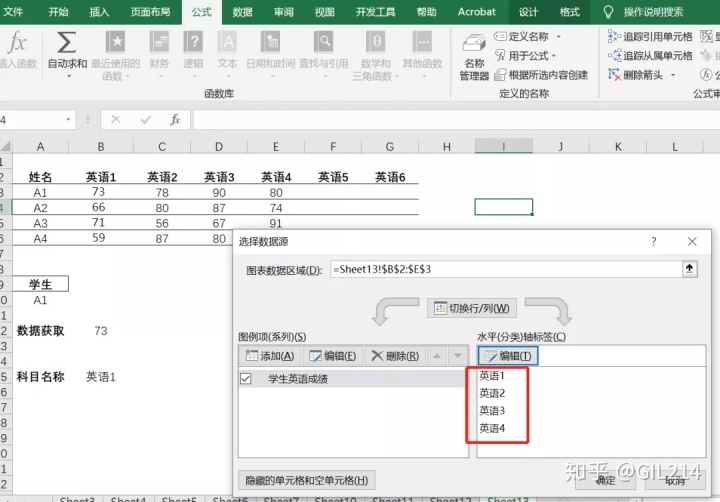Select the 英语1 axis label entry
Image resolution: width=720 pixels, height=502 pixels.
[492, 376]
